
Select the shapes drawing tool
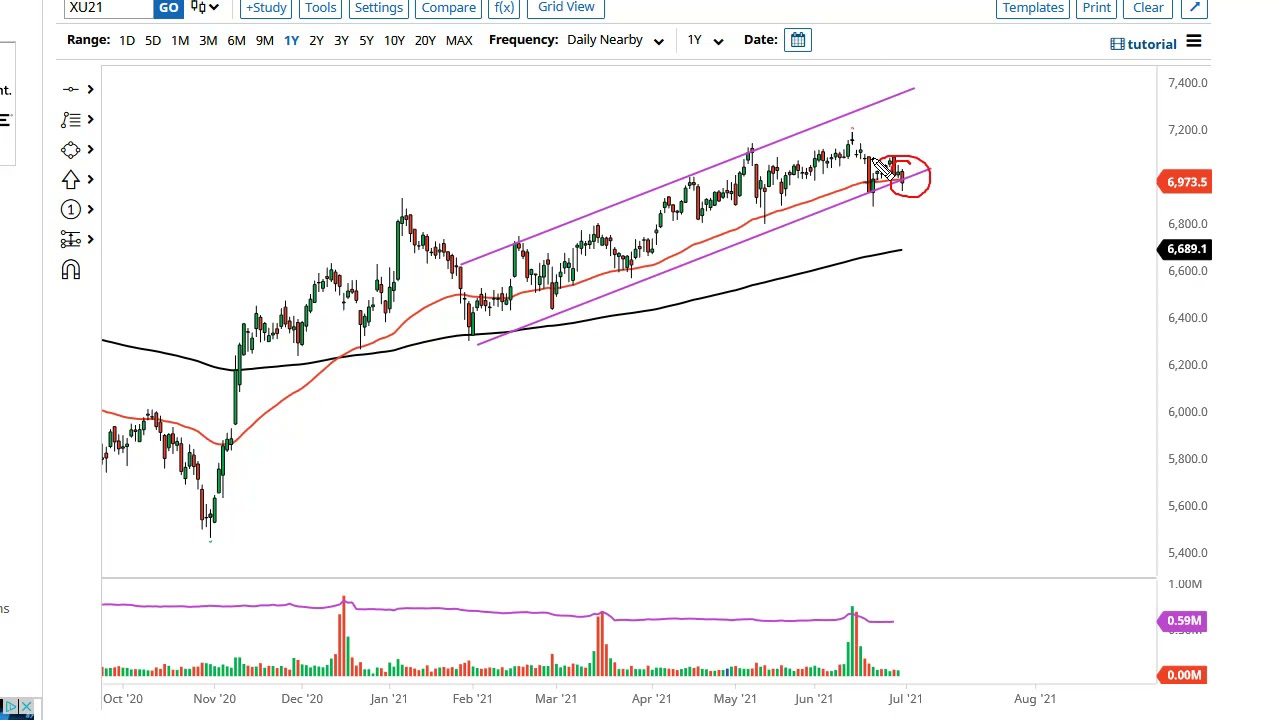[70, 149]
